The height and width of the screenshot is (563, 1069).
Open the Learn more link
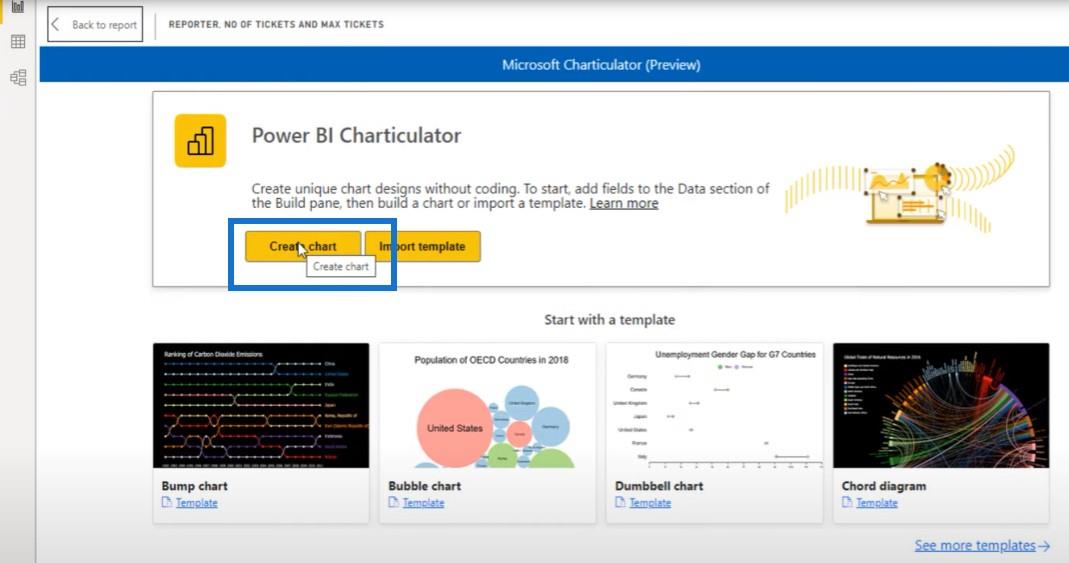coord(624,203)
